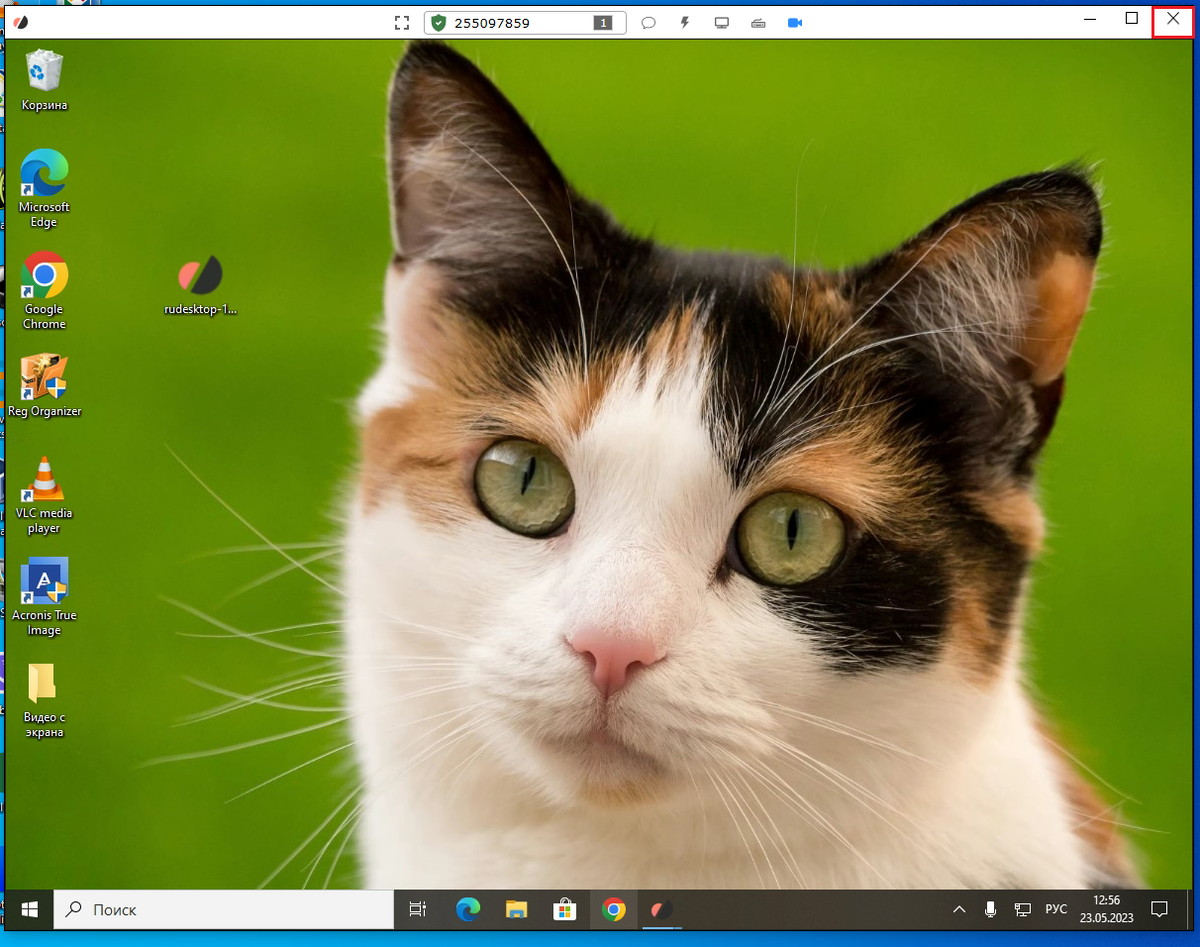Open the actions menu via lightning icon
This screenshot has height=947, width=1200.
[x=684, y=22]
